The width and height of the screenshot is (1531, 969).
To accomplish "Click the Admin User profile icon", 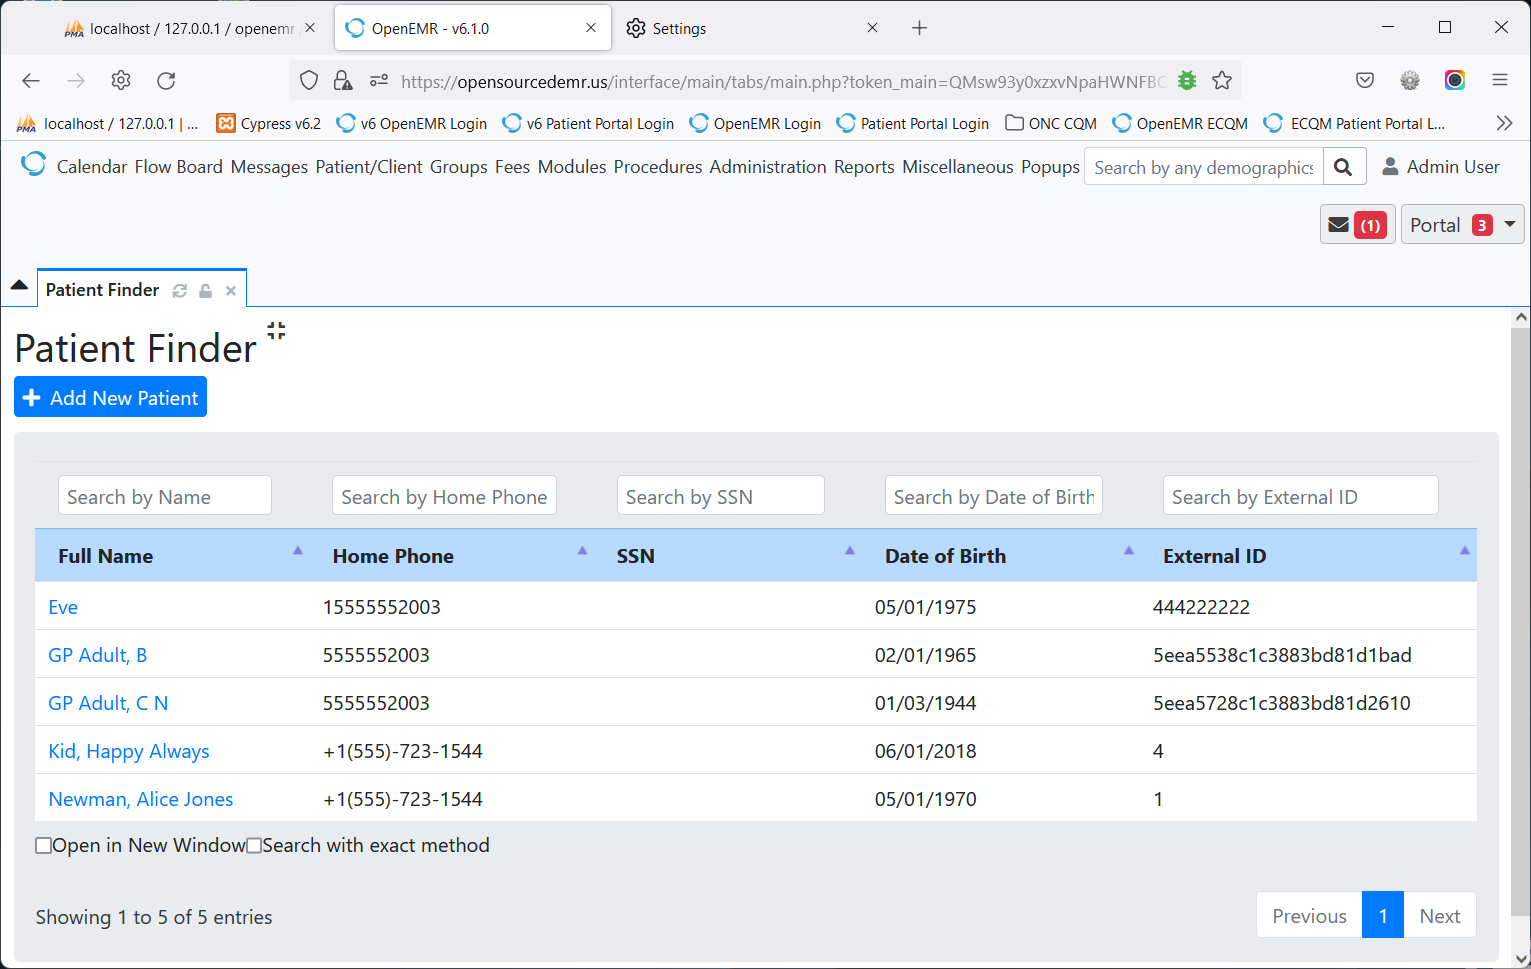I will point(1391,166).
